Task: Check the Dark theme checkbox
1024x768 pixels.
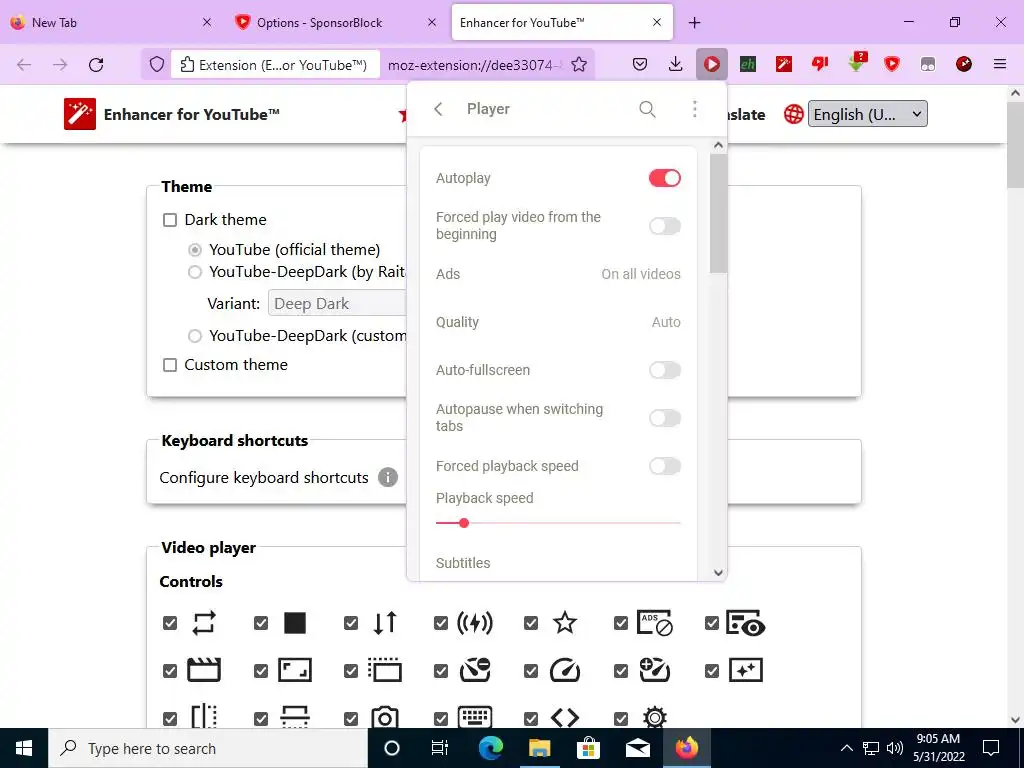Action: (x=170, y=220)
